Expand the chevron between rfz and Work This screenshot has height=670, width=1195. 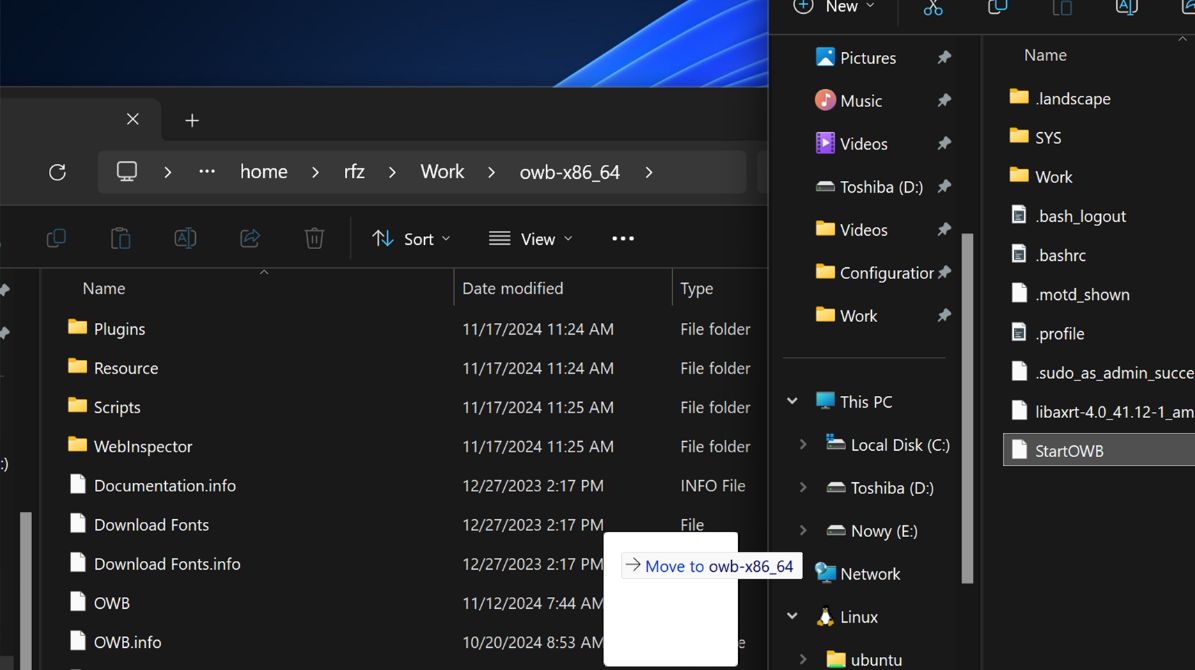(x=392, y=172)
